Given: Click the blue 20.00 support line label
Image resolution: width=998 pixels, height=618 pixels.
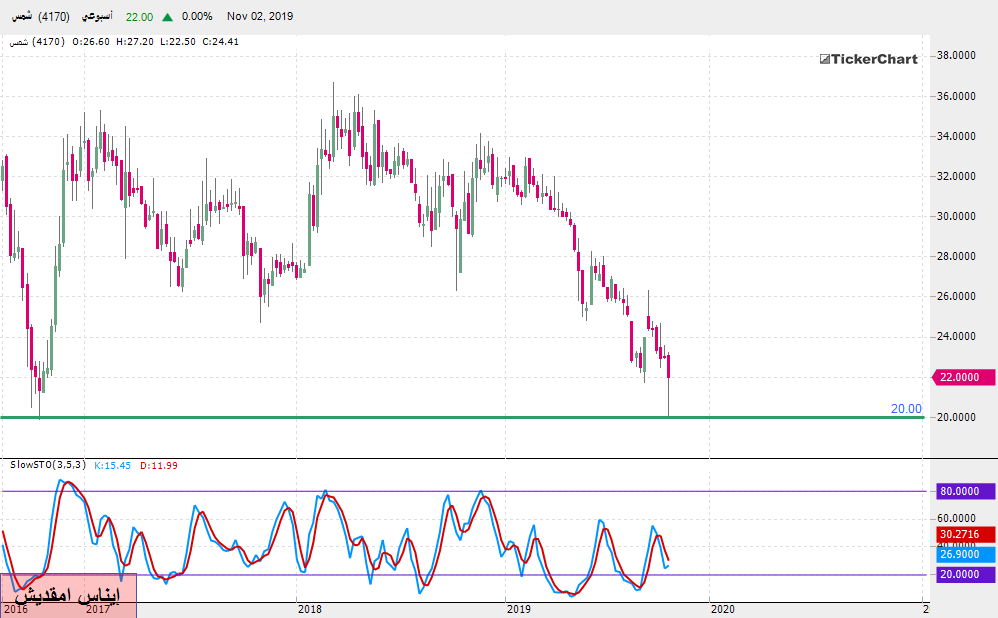Looking at the screenshot, I should click(906, 408).
